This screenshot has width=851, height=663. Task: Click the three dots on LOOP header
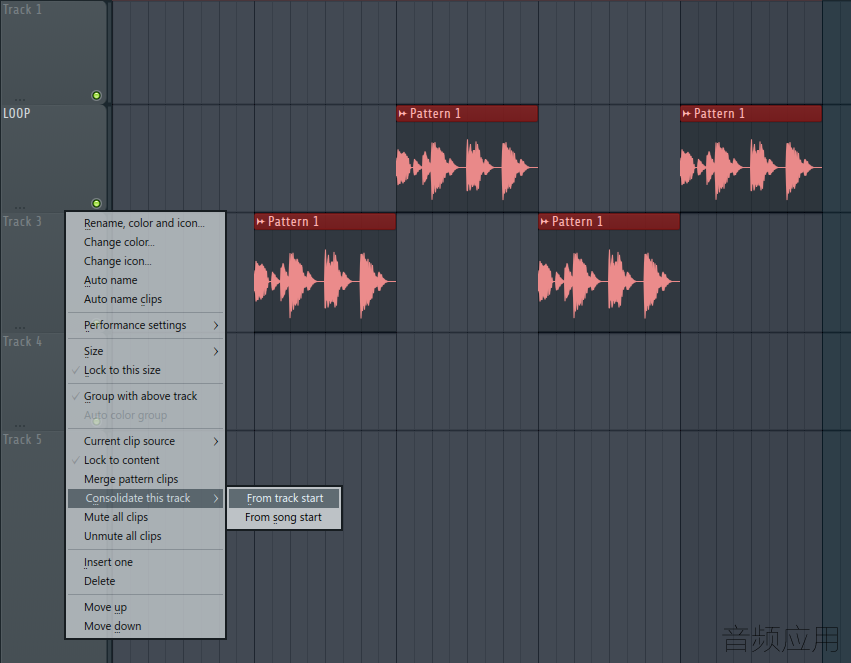click(20, 208)
